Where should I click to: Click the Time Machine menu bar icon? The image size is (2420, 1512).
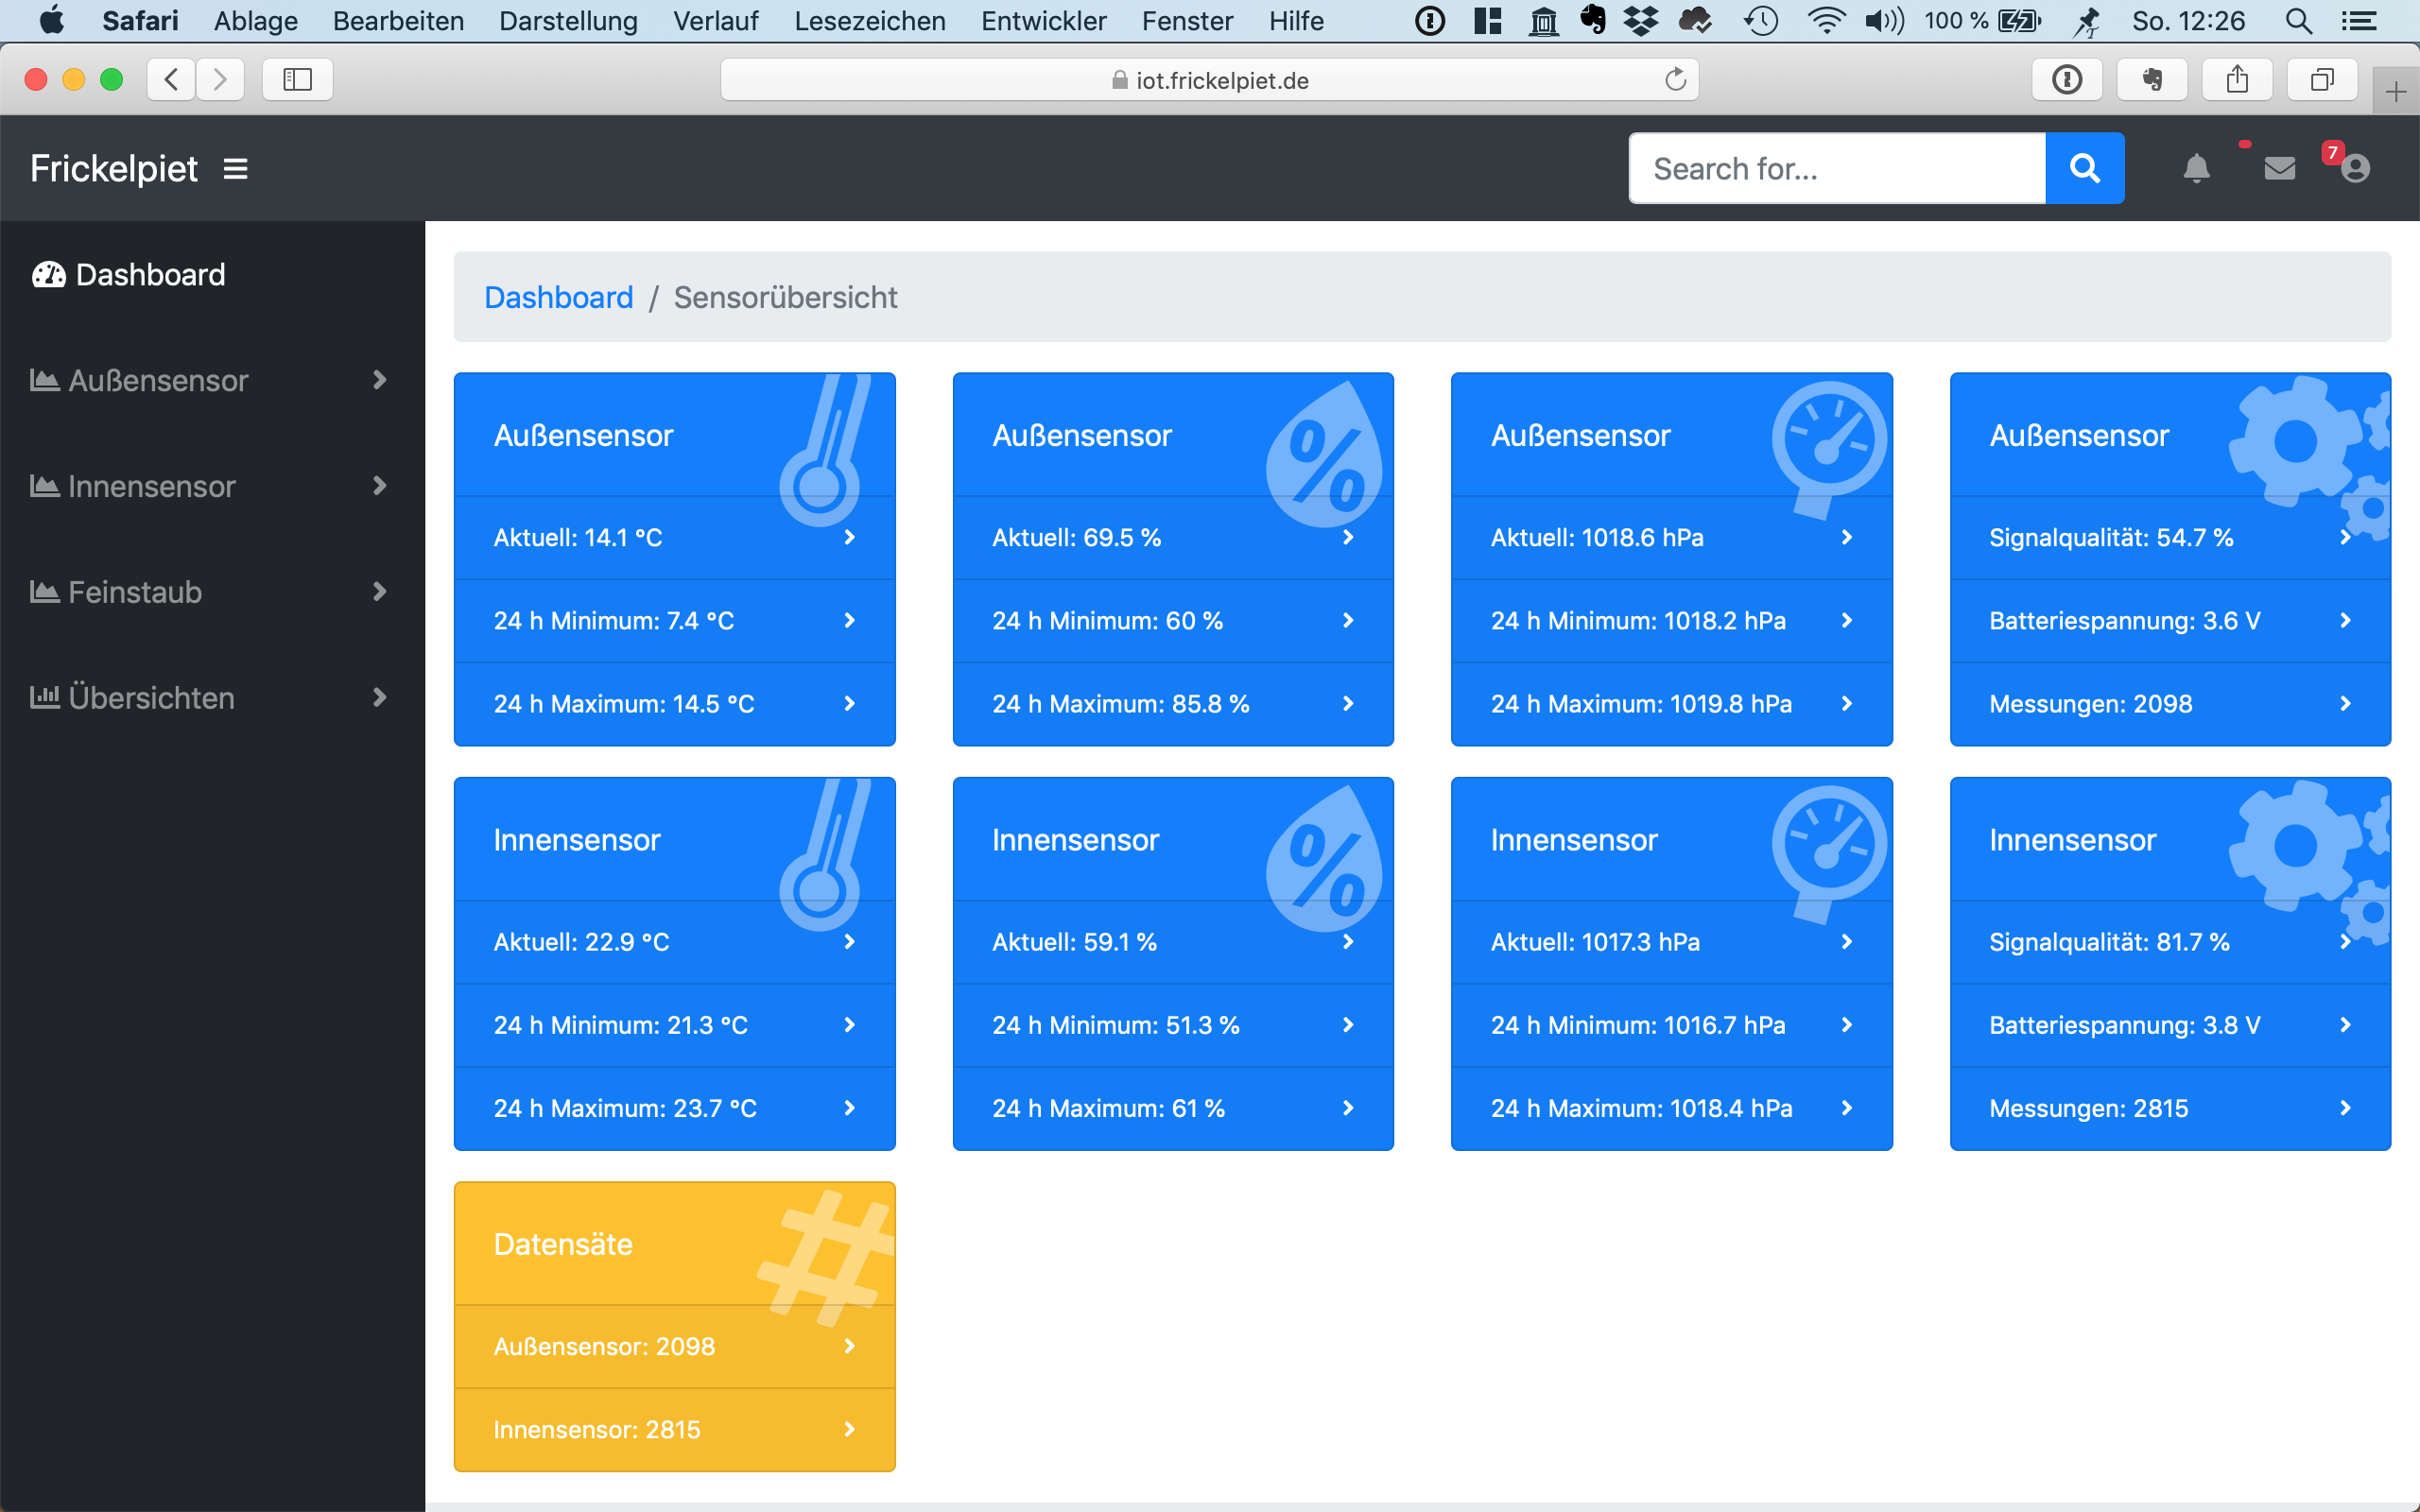click(x=1760, y=21)
